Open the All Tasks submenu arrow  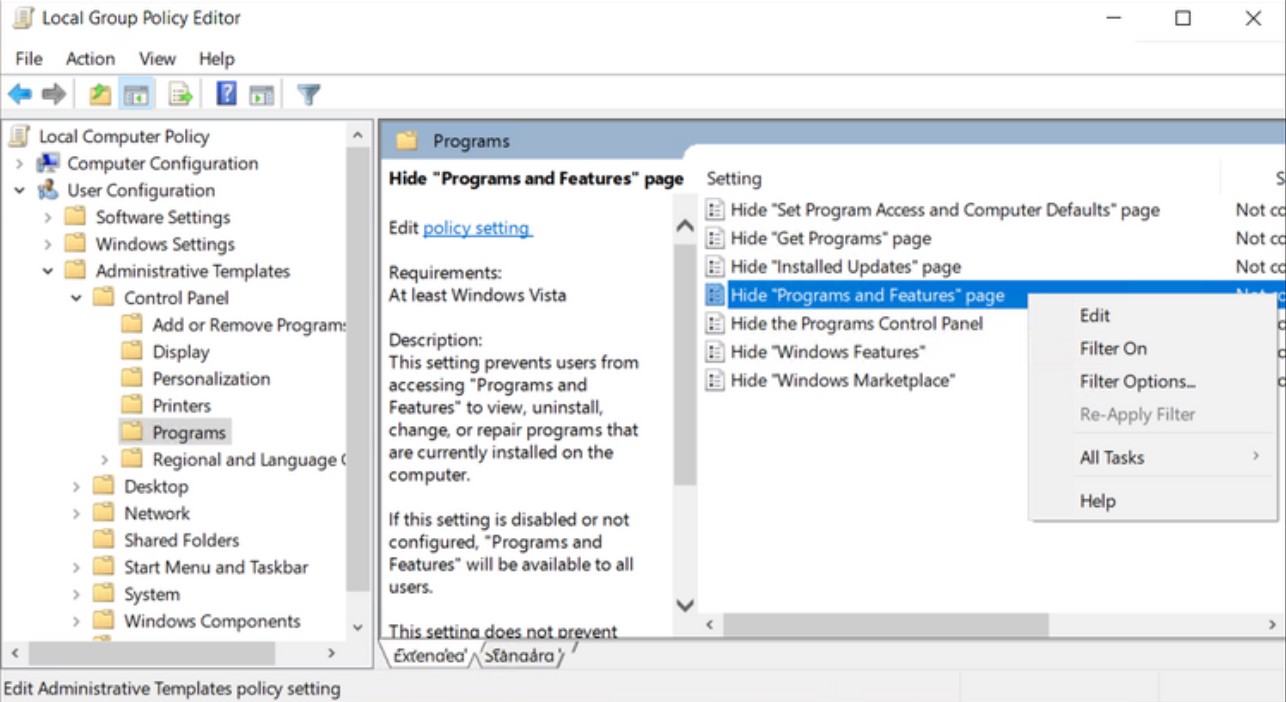click(1256, 457)
